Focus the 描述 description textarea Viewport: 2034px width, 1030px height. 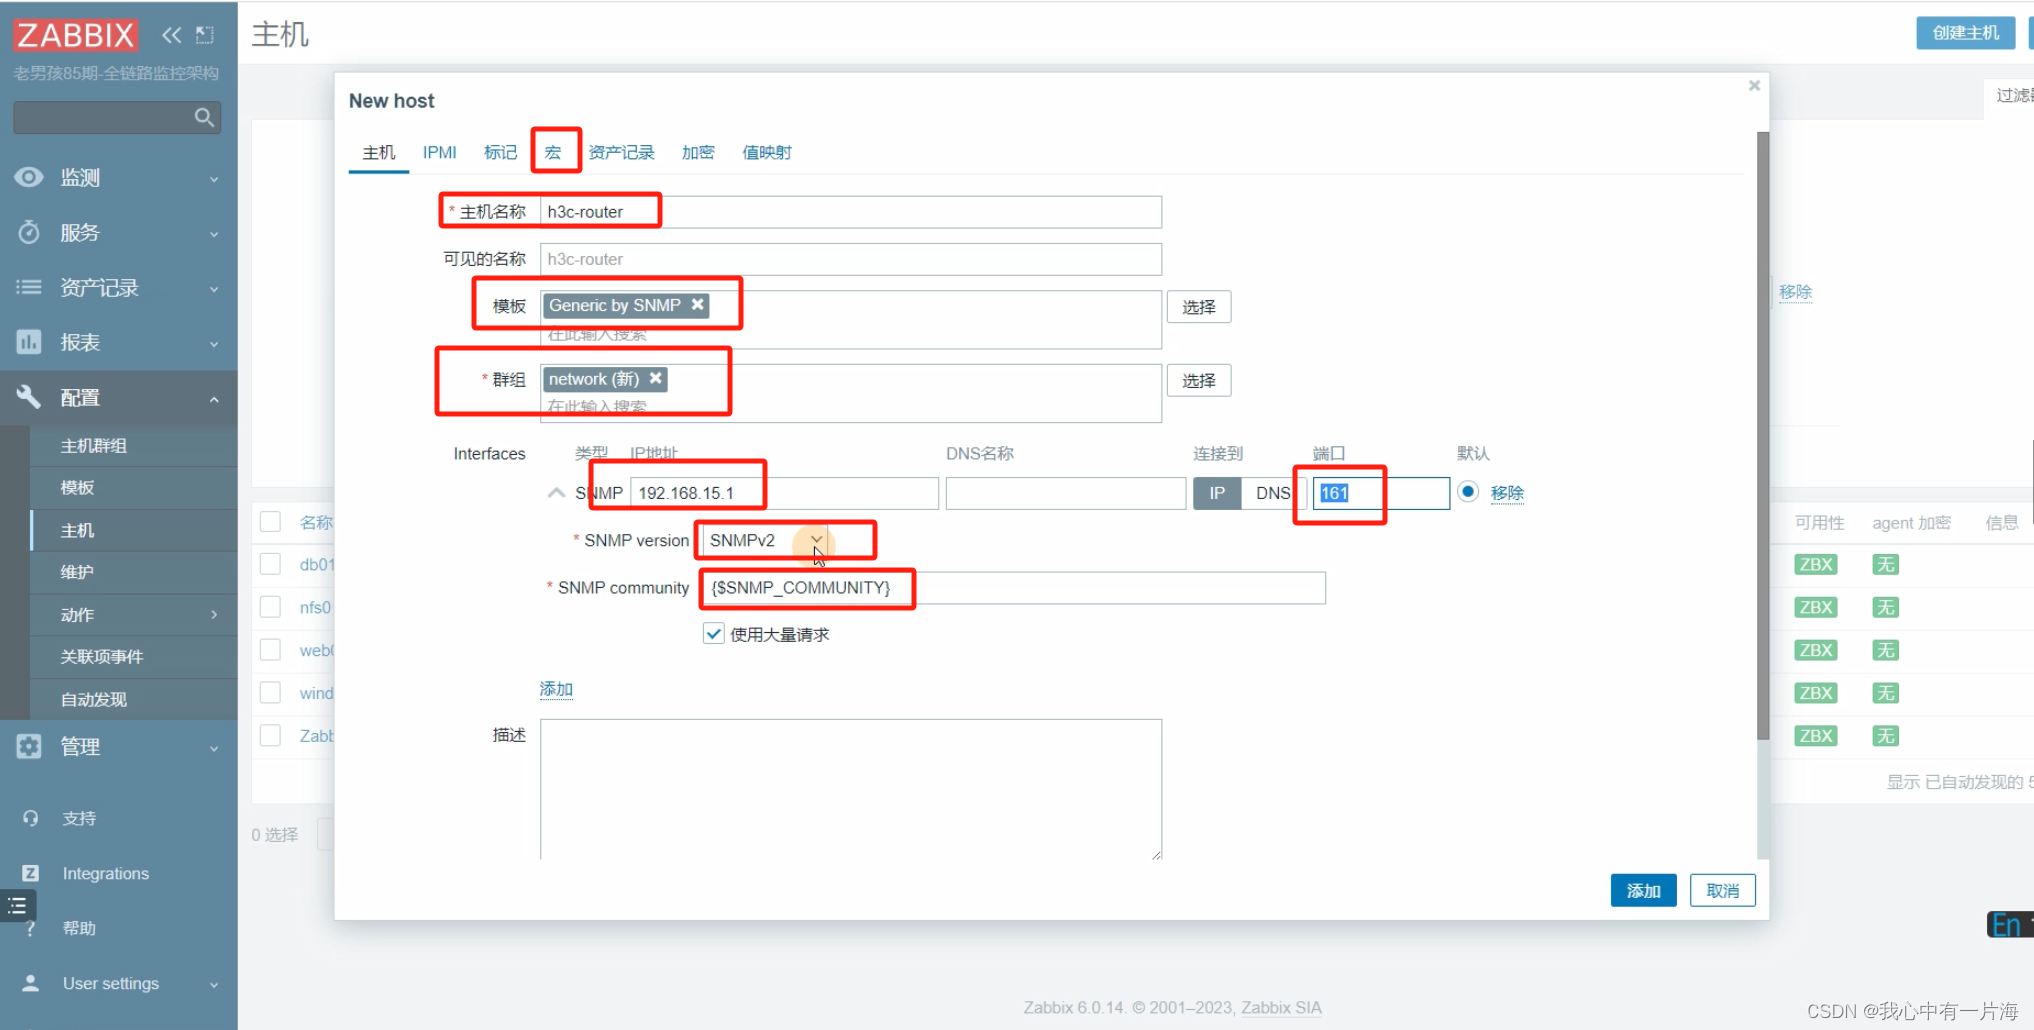pos(851,789)
